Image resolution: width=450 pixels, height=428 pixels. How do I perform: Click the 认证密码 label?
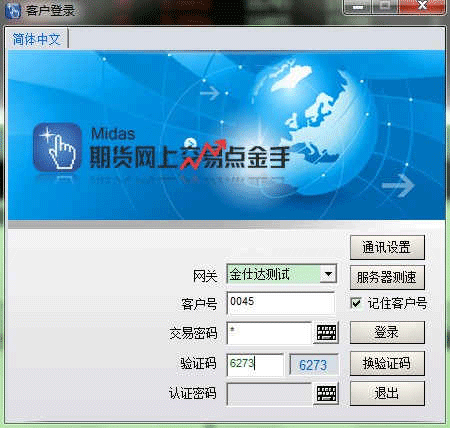193,393
